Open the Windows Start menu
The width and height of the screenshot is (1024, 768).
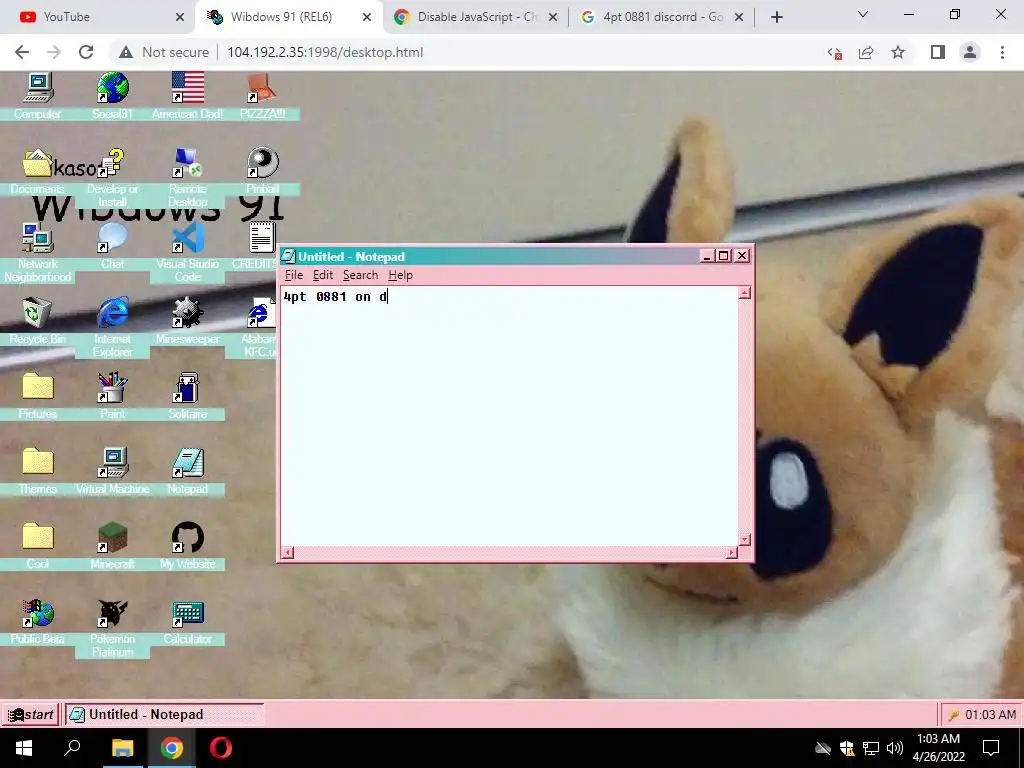tap(24, 748)
